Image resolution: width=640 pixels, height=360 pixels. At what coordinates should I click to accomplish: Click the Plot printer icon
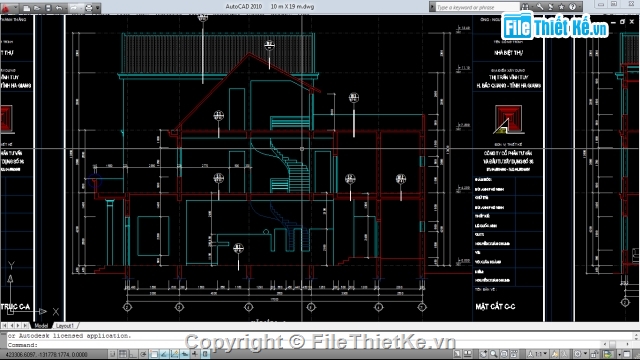(89, 8)
